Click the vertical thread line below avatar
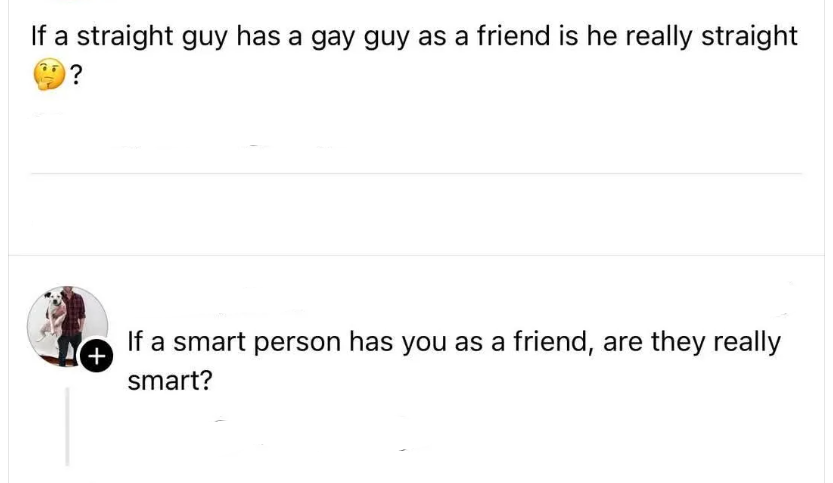The image size is (833, 483). pos(67,426)
